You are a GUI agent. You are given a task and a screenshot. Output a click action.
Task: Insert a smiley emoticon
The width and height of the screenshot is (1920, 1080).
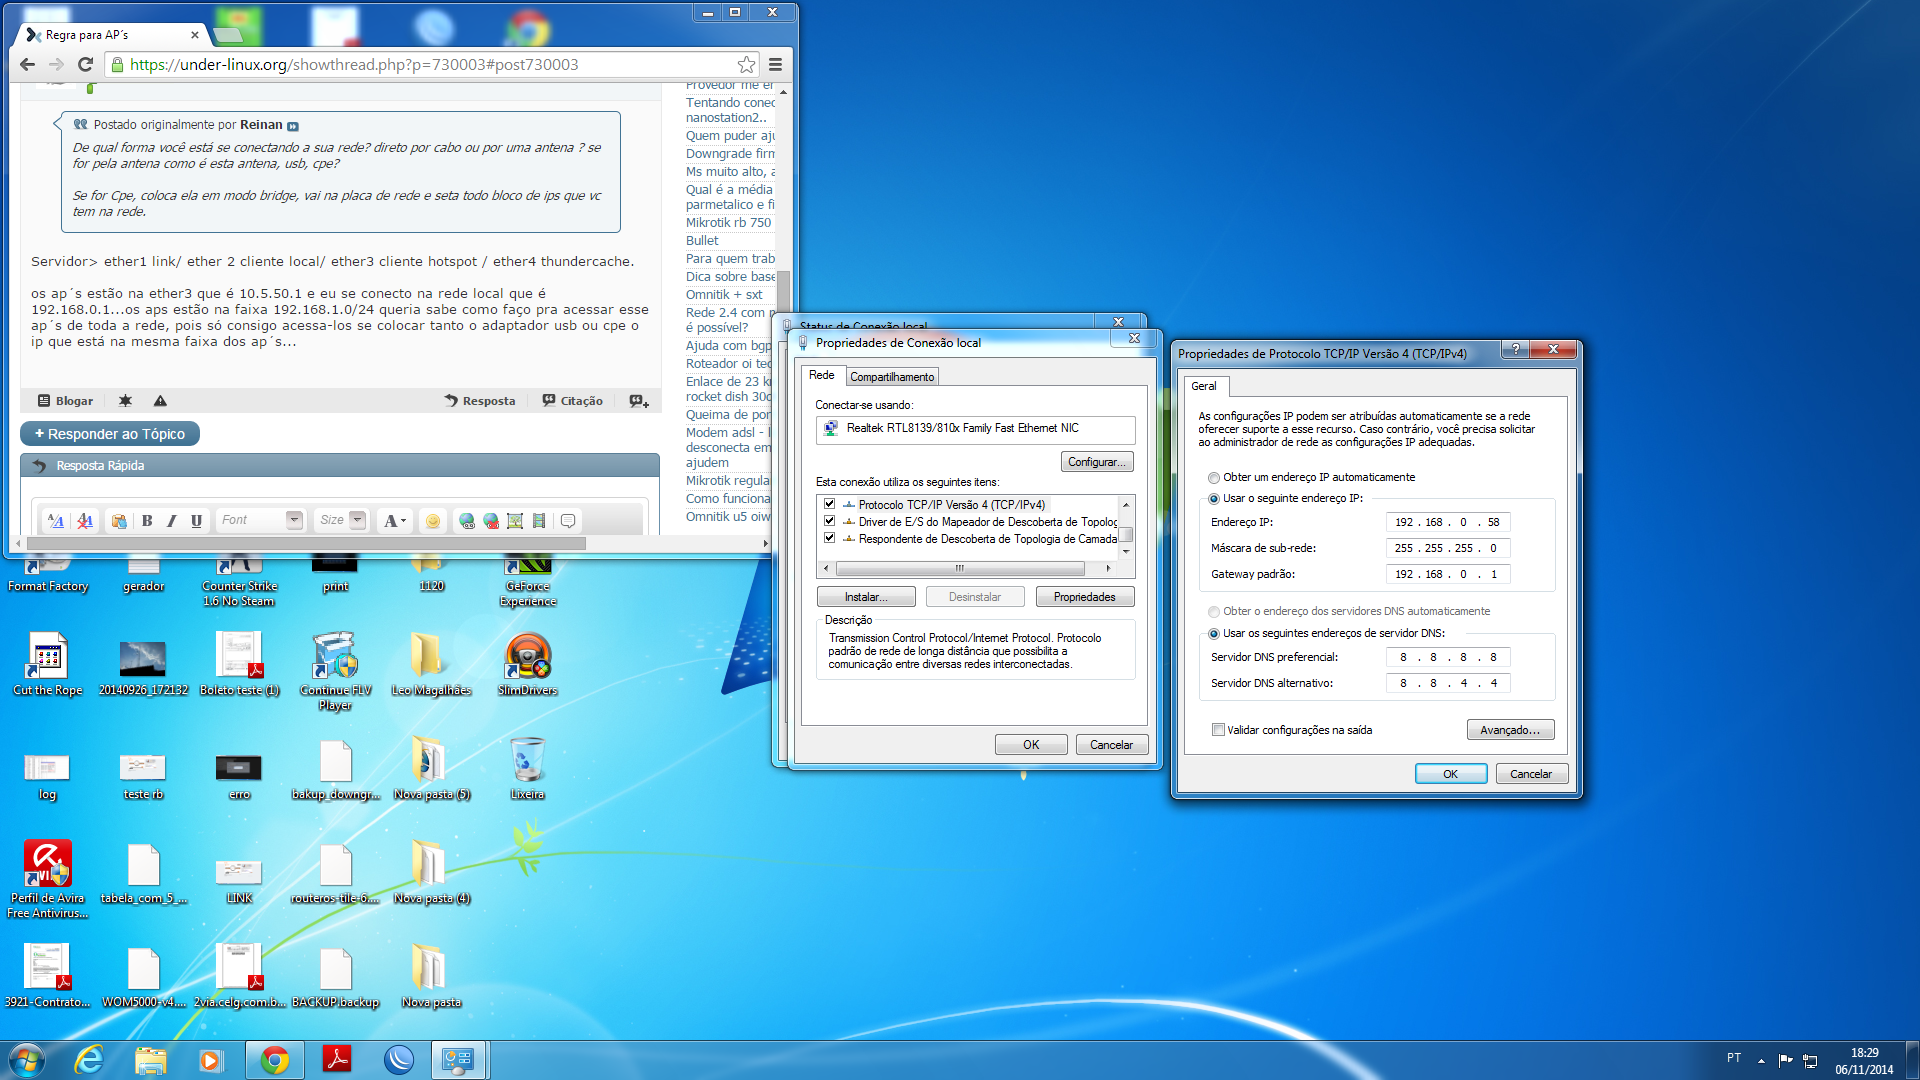click(x=432, y=521)
